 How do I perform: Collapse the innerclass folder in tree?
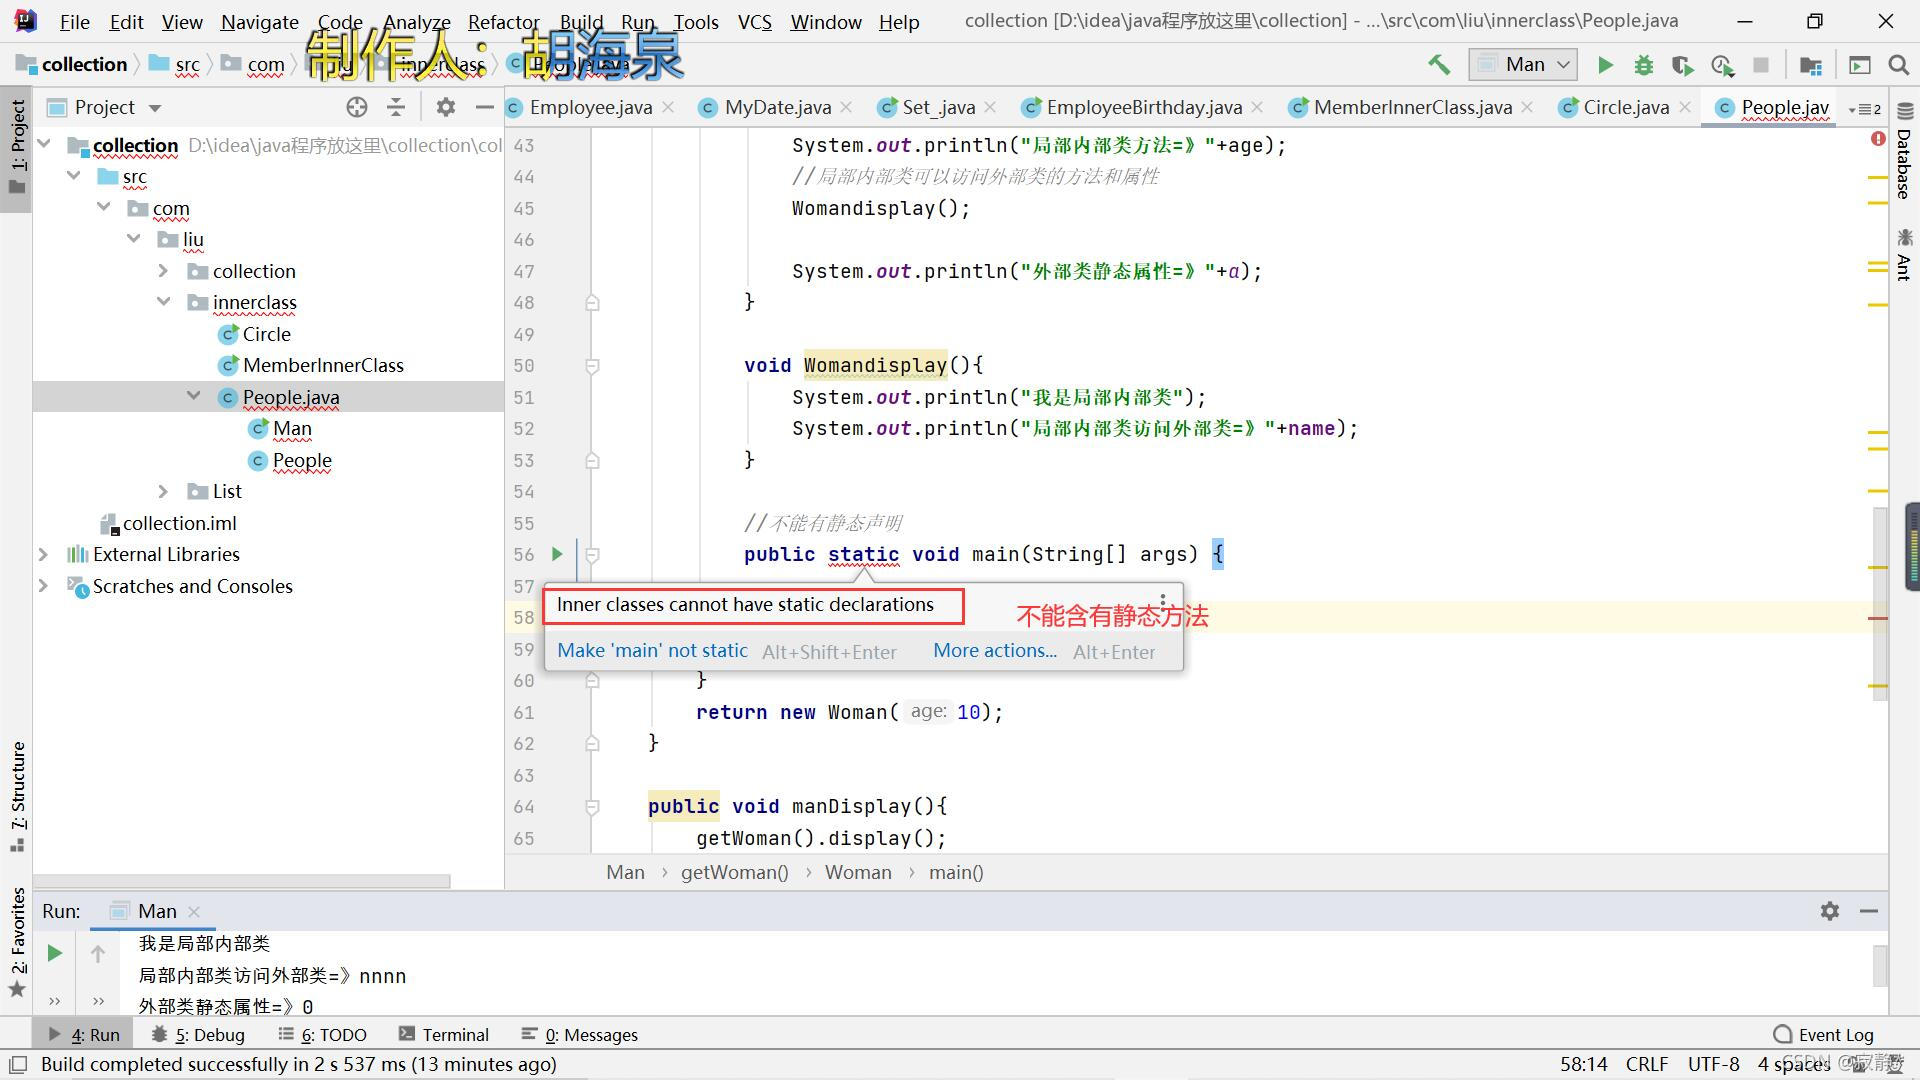tap(164, 302)
